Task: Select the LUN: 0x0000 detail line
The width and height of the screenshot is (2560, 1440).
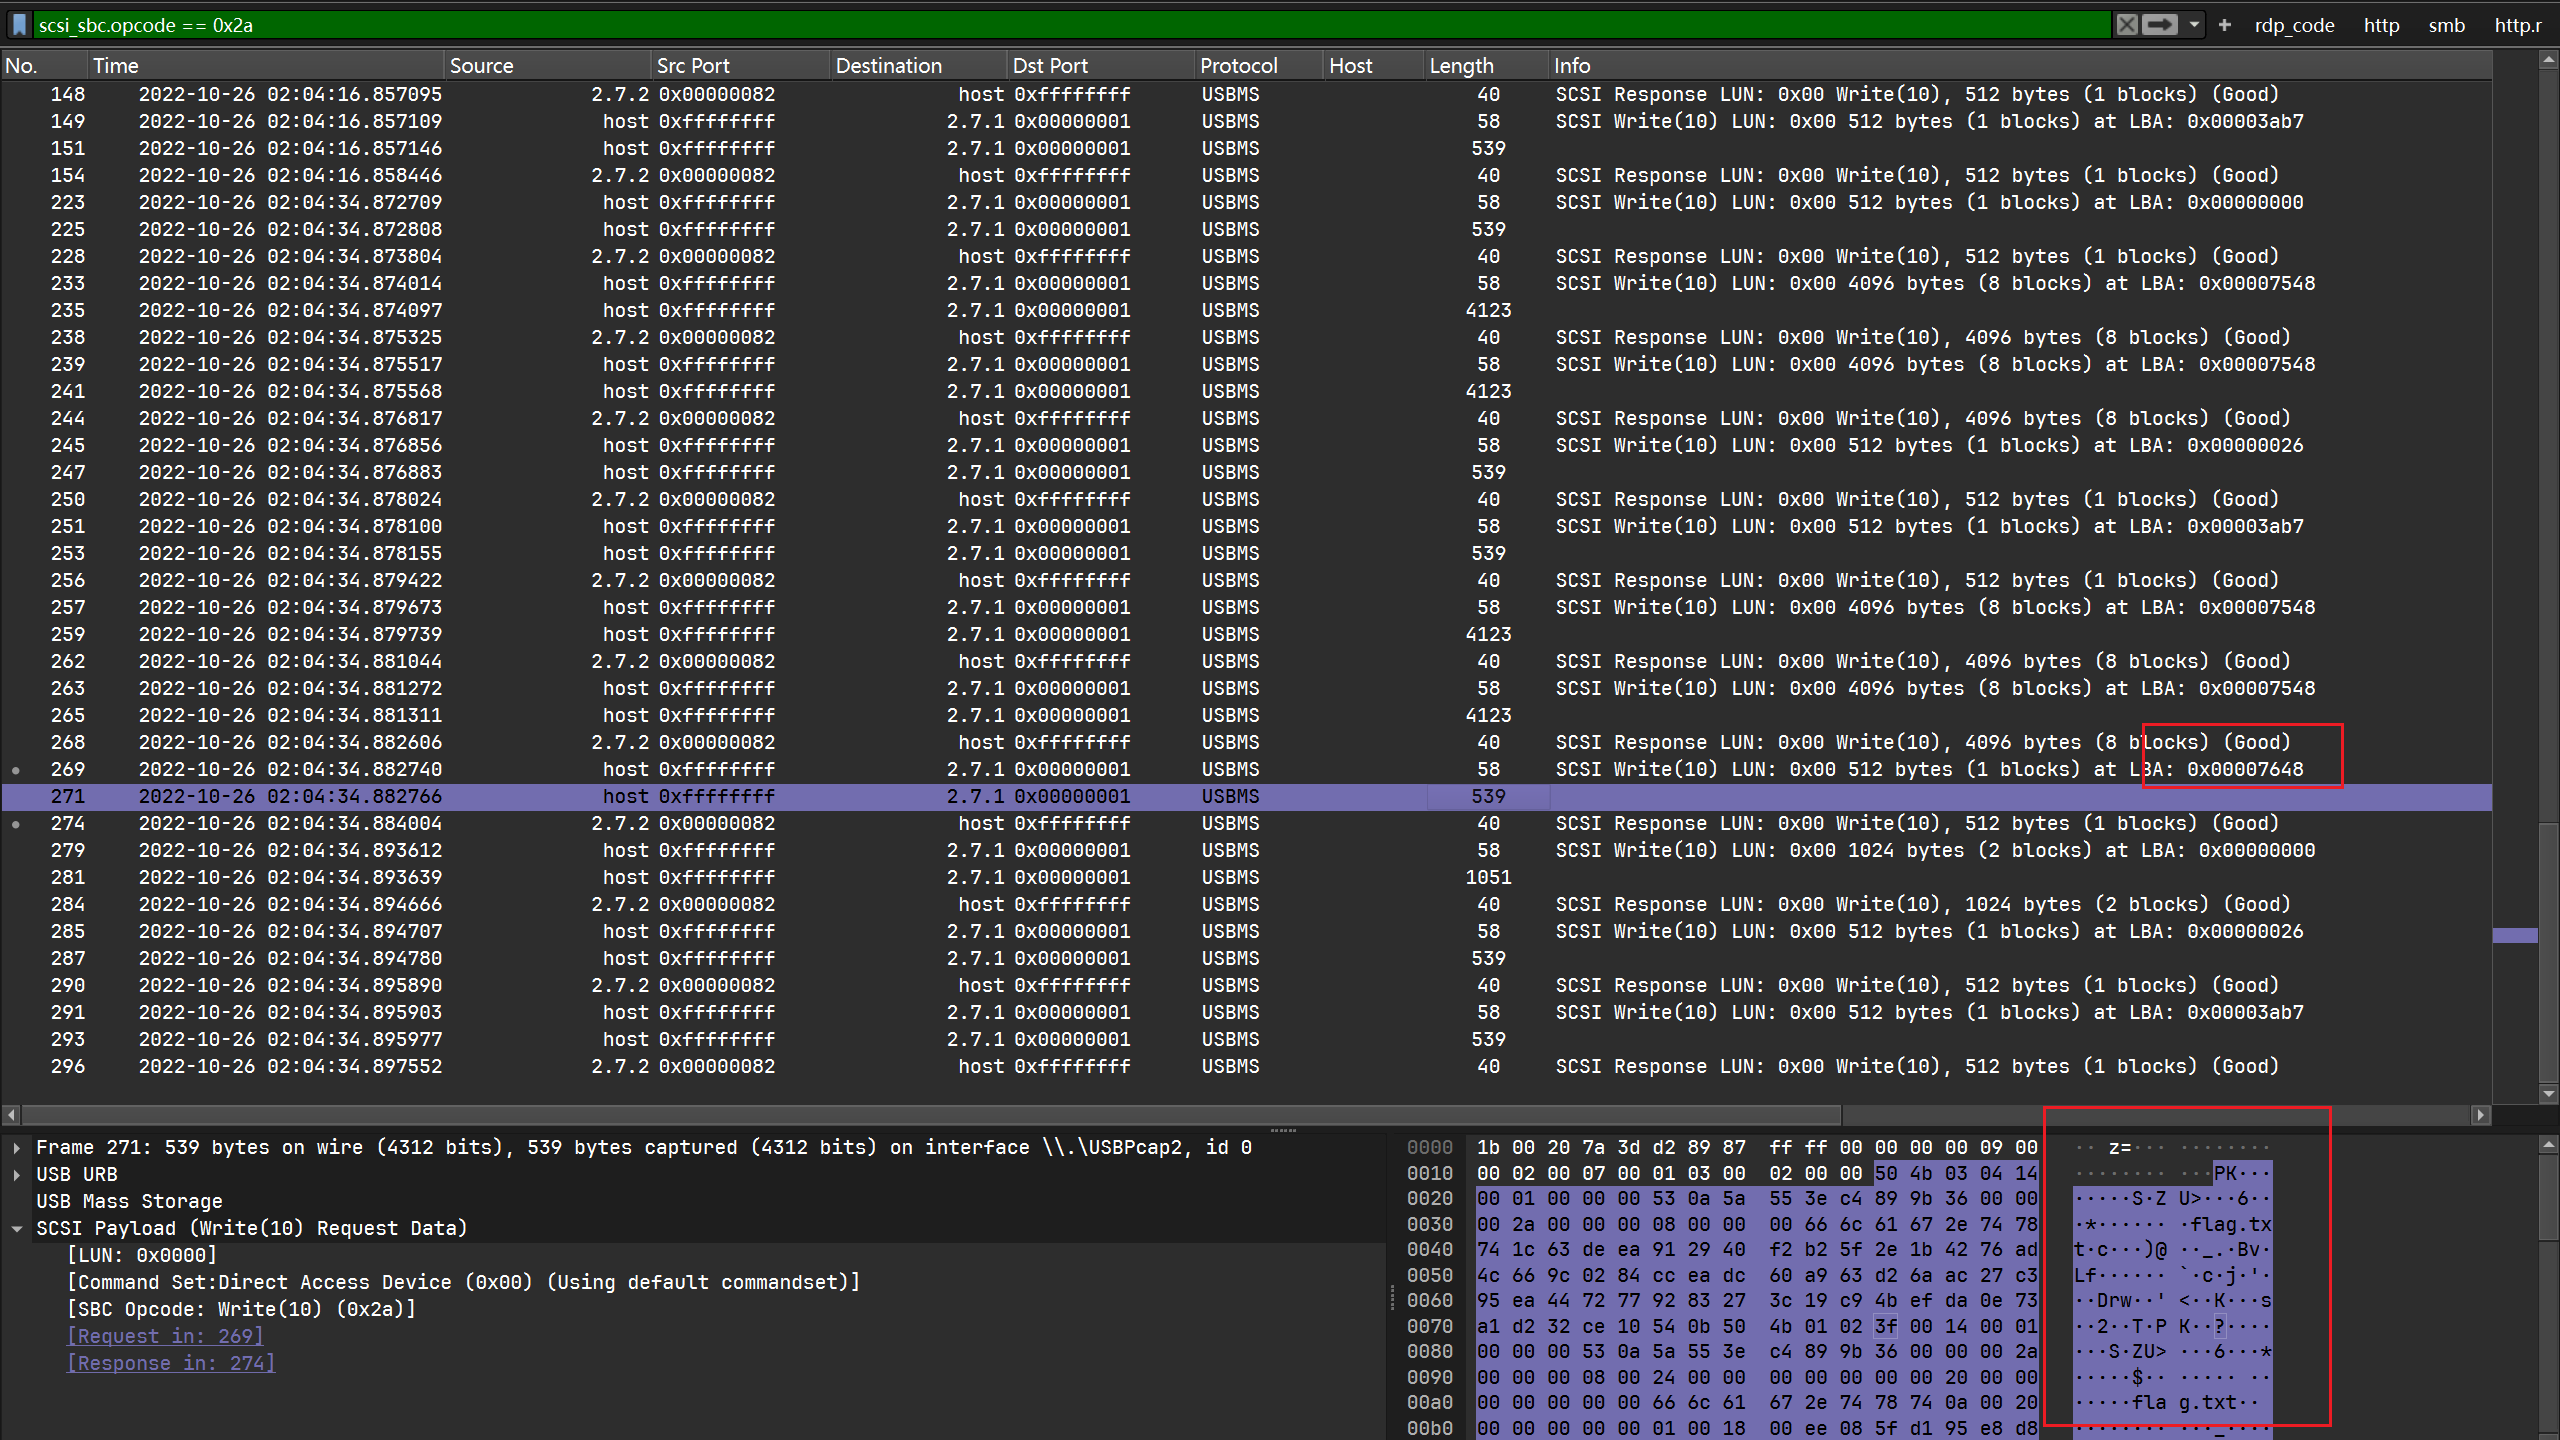Action: (x=142, y=1255)
